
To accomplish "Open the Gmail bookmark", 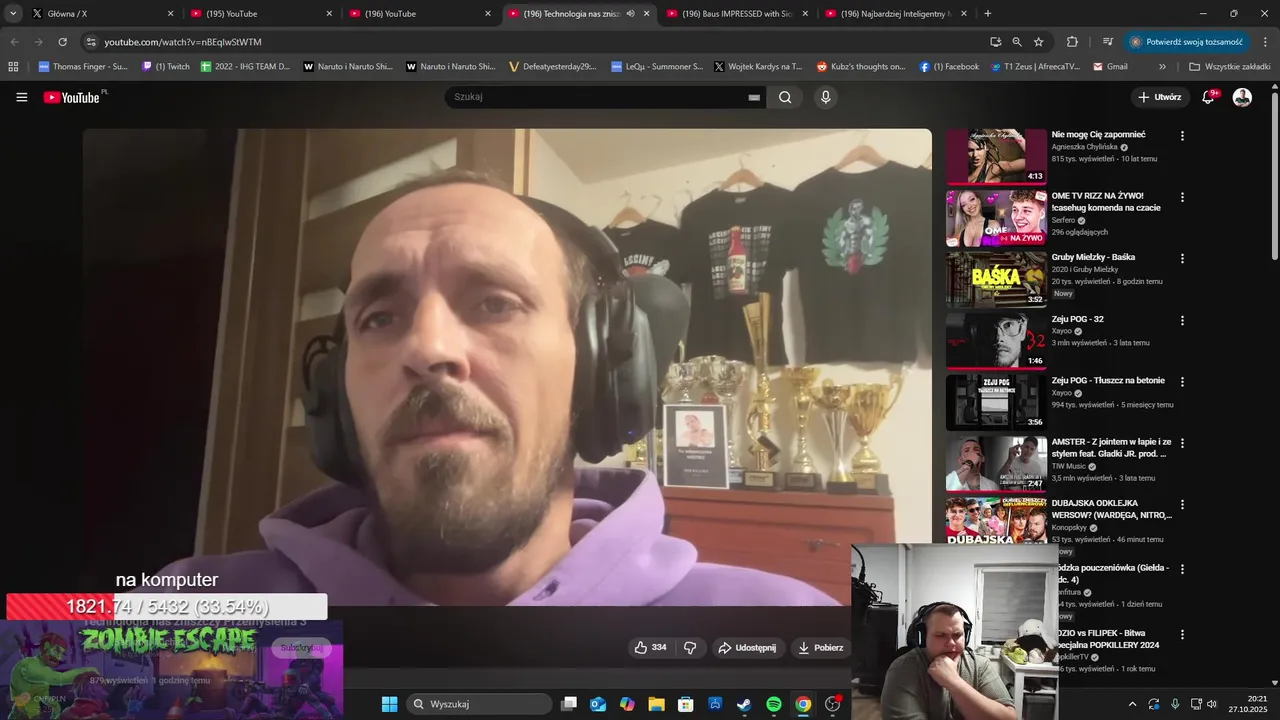I will (1111, 67).
